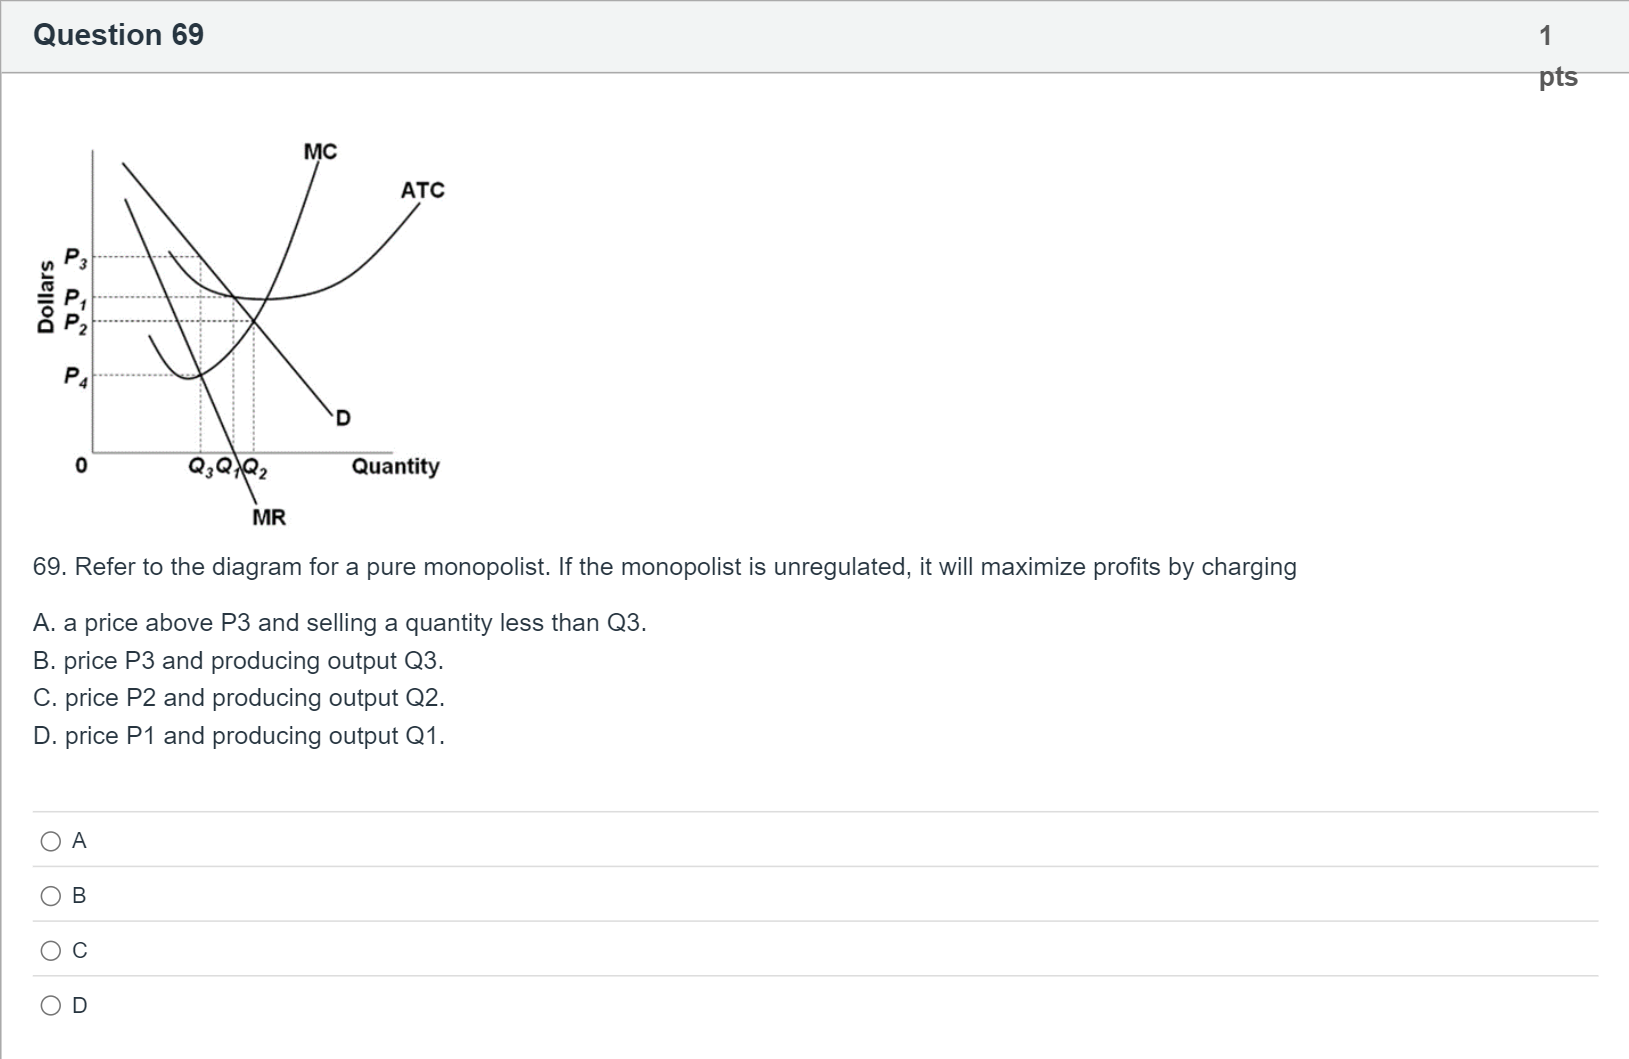Click the Dollars vertical axis label
Viewport: 1629px width, 1059px height.
(44, 296)
